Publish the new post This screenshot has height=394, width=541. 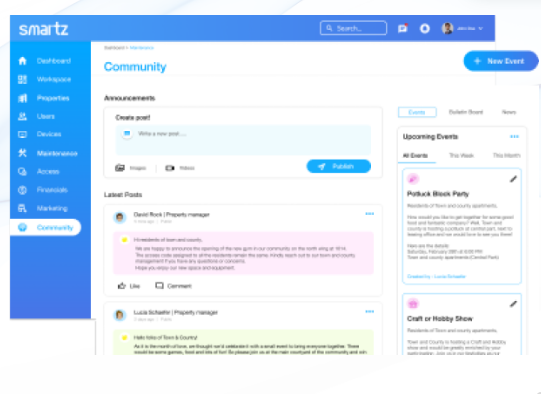coord(338,166)
